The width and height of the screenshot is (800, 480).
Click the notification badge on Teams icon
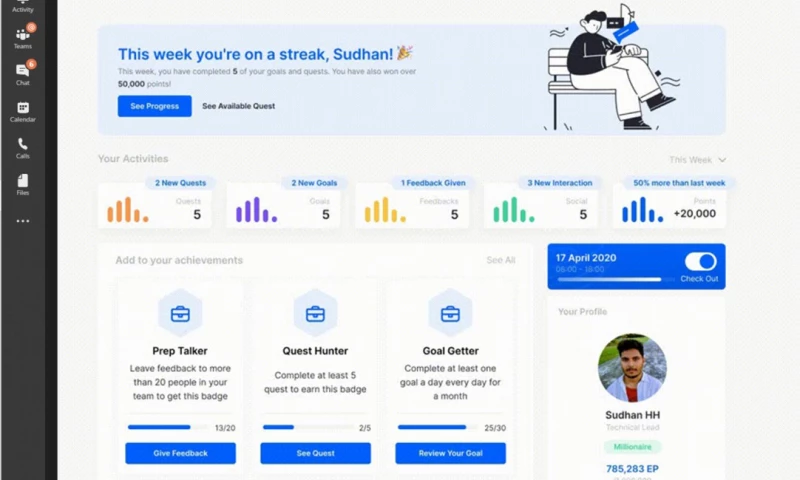(x=31, y=27)
